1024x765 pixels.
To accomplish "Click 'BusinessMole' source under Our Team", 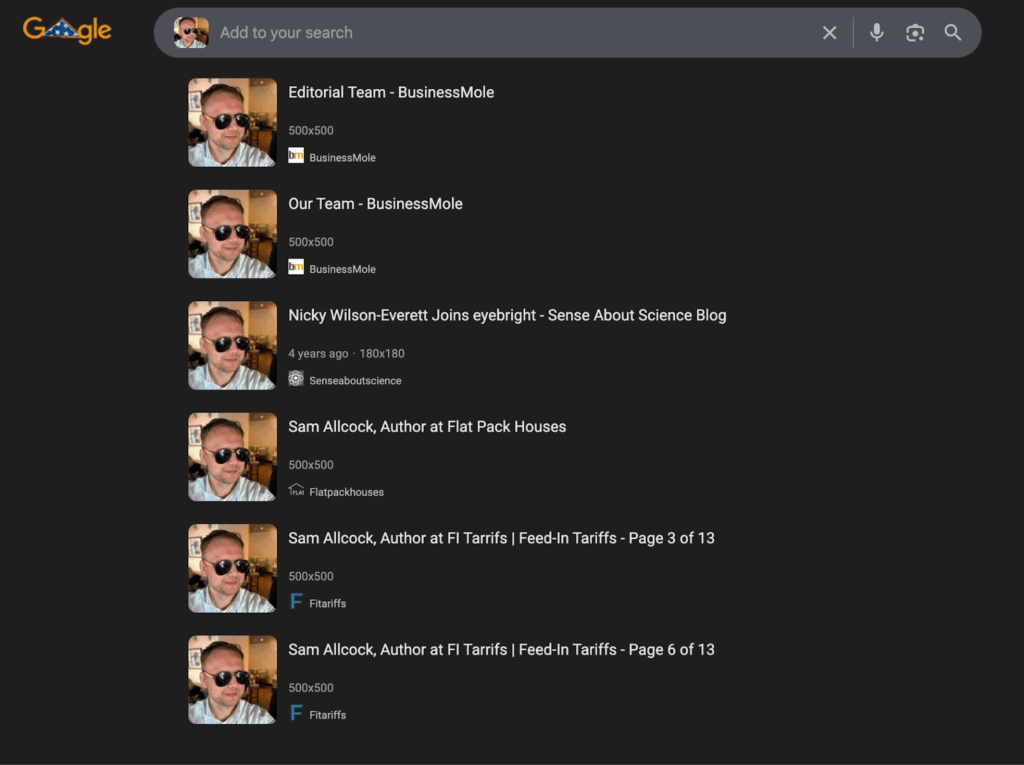I will pos(342,269).
